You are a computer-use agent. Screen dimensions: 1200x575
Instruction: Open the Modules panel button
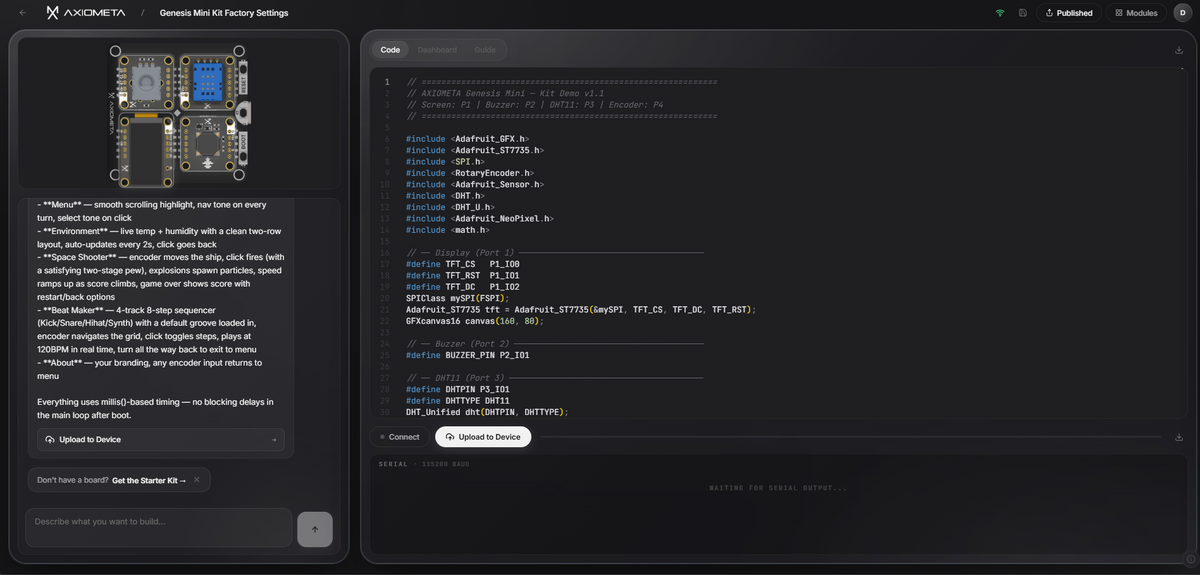pos(1136,13)
